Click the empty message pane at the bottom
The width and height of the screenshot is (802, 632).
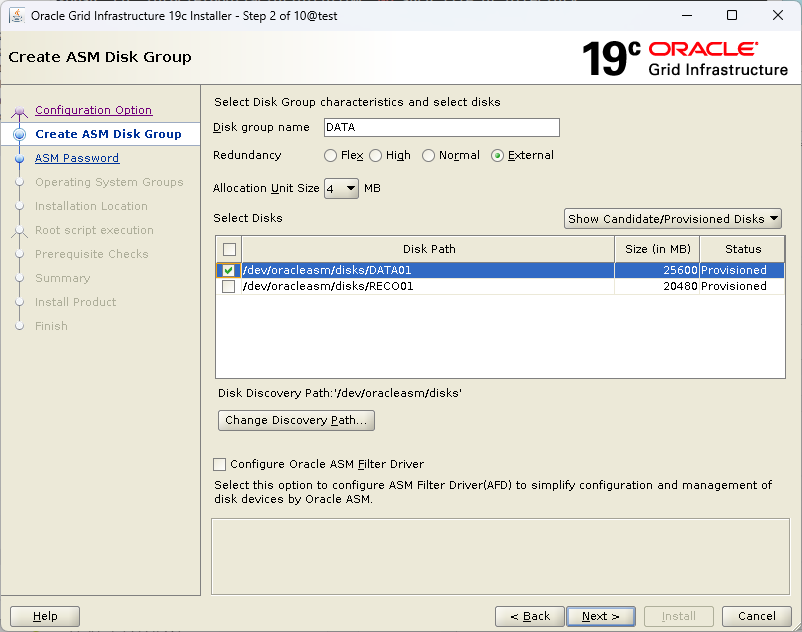click(500, 557)
